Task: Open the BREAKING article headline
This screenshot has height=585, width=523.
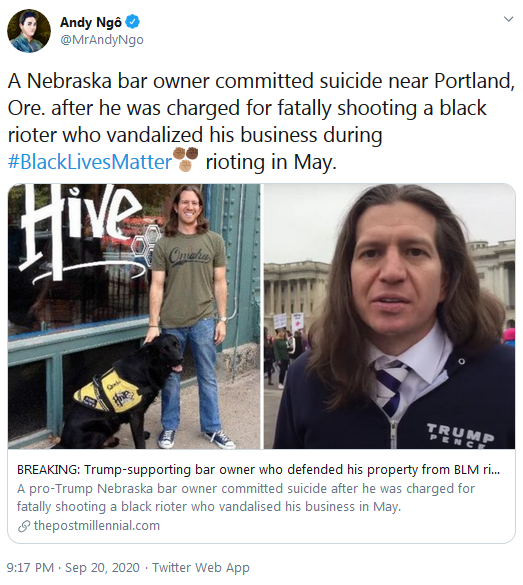Action: pos(258,469)
